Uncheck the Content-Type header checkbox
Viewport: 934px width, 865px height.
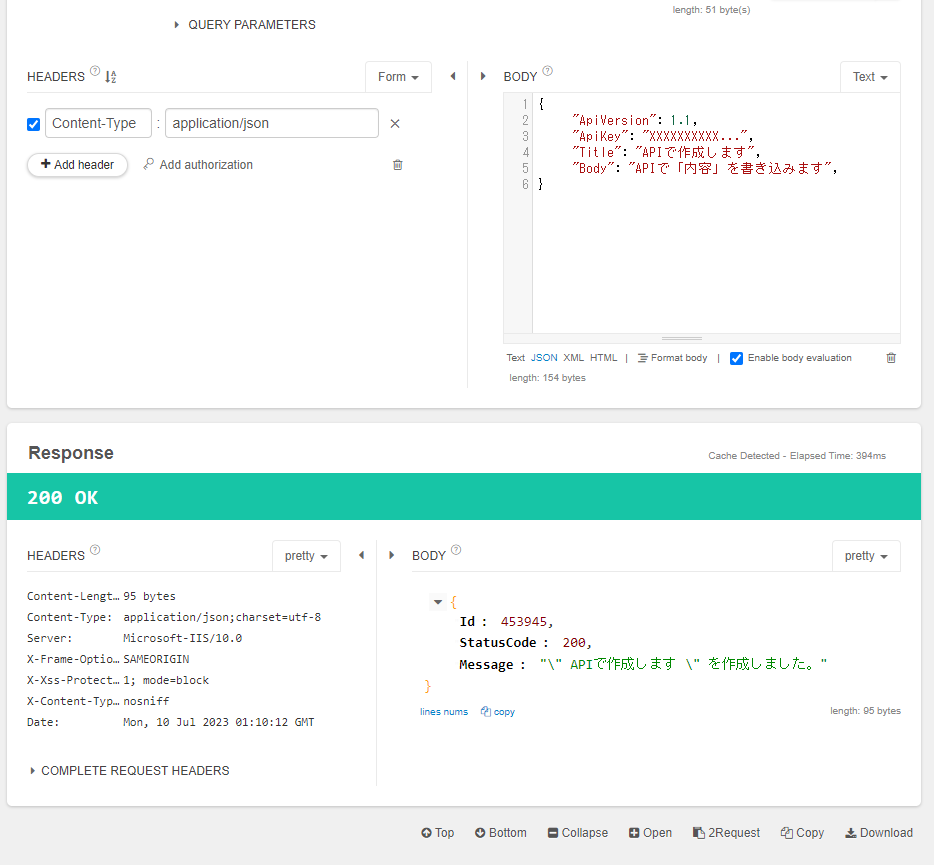pyautogui.click(x=33, y=124)
